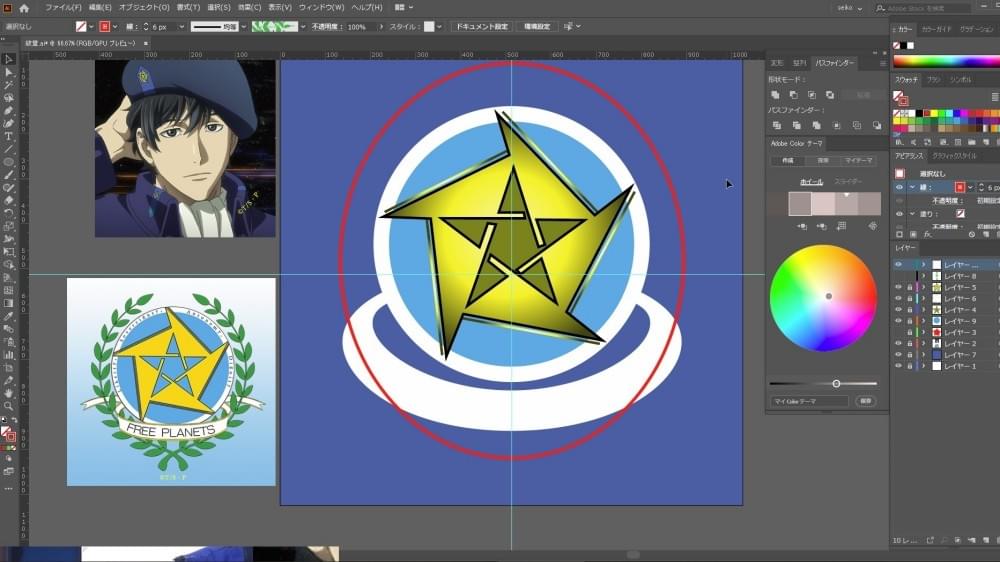1000x562 pixels.
Task: Select the Paintbrush tool
Action: click(8, 175)
